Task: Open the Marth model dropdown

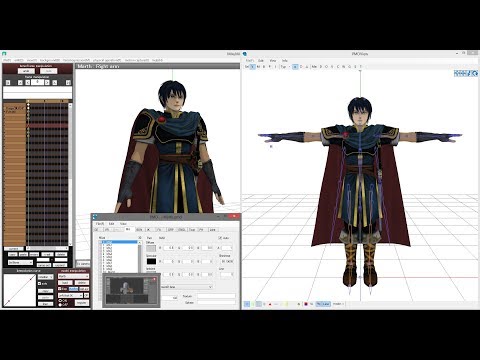Action: [x=74, y=276]
